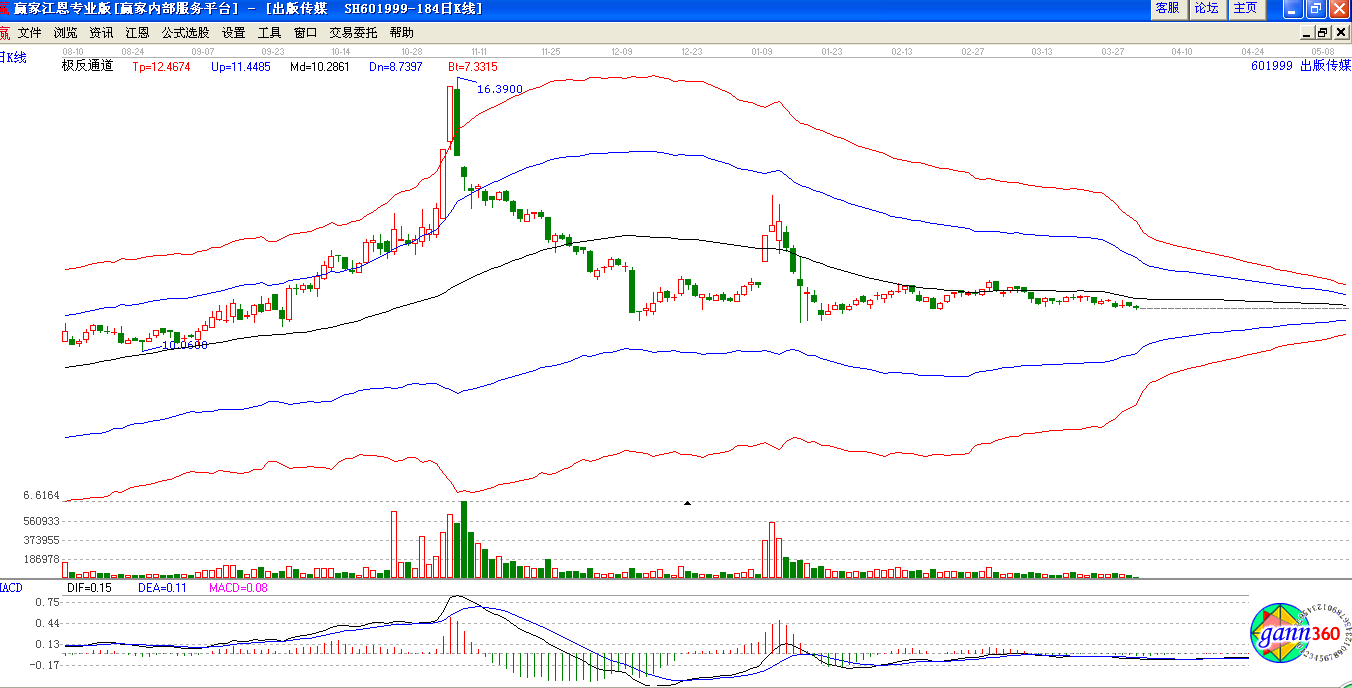The width and height of the screenshot is (1352, 688).
Task: Open the 公式选股 menu
Action: pyautogui.click(x=185, y=33)
